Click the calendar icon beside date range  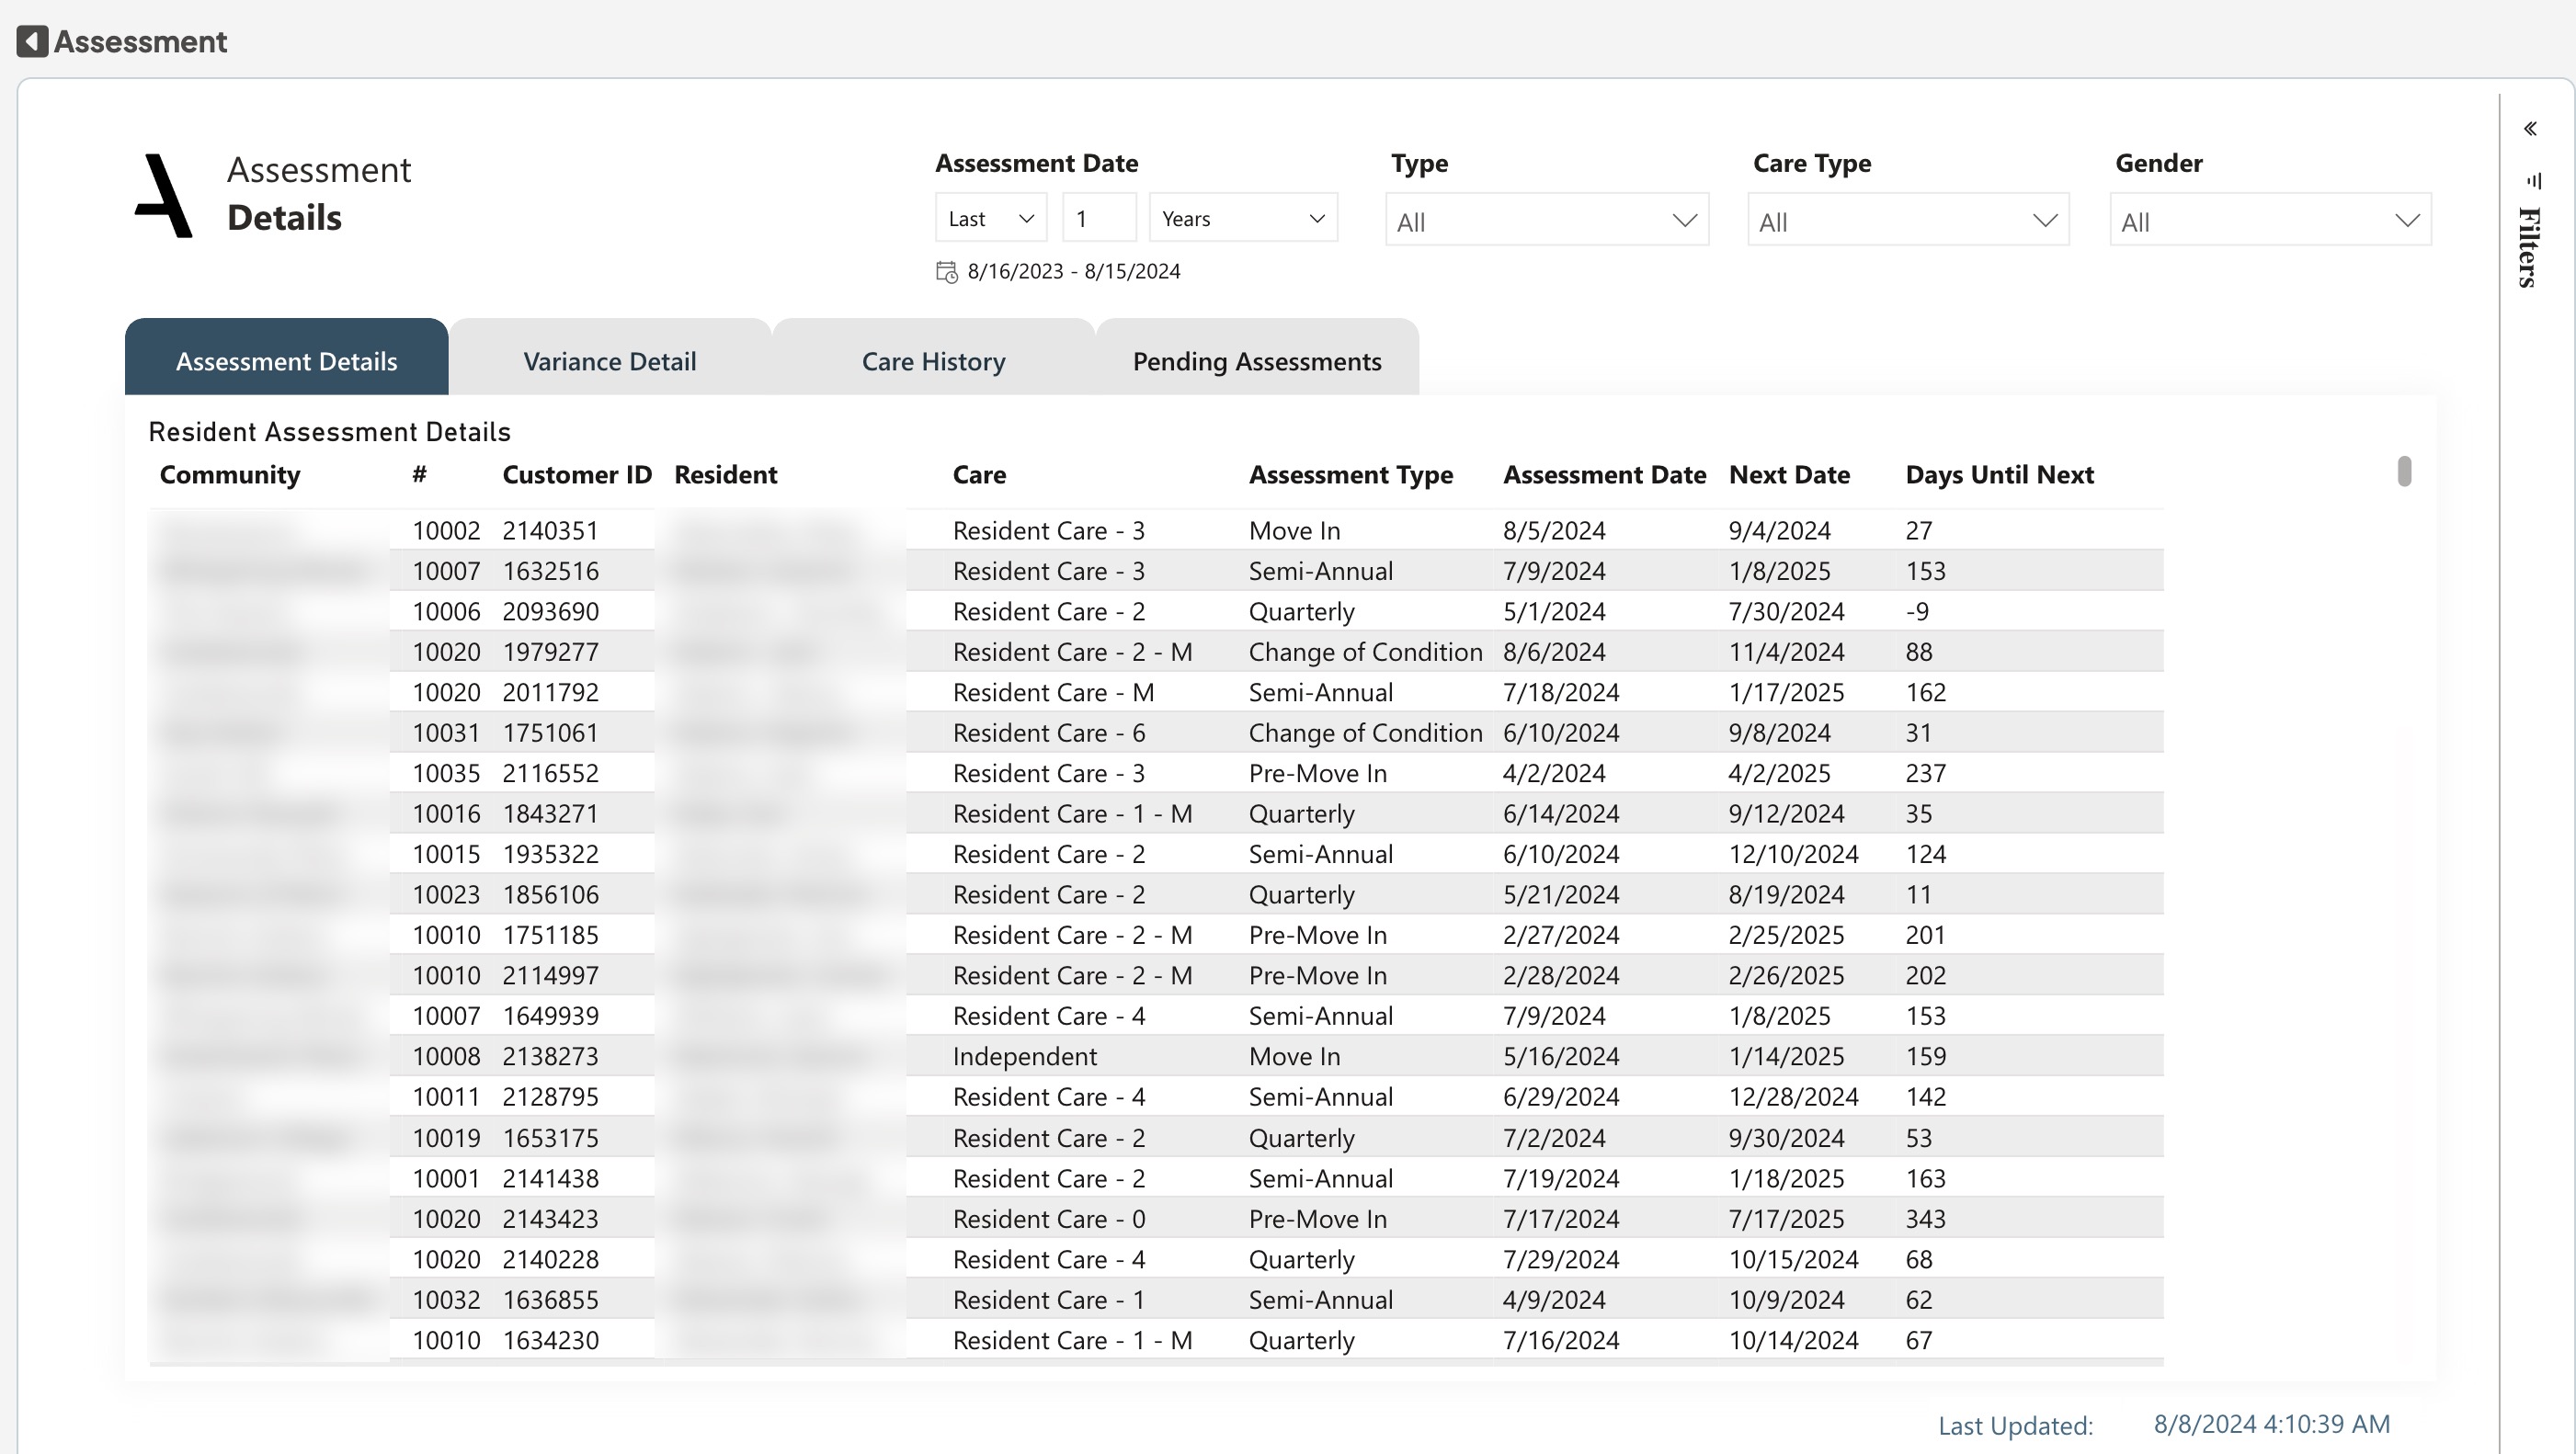click(946, 272)
